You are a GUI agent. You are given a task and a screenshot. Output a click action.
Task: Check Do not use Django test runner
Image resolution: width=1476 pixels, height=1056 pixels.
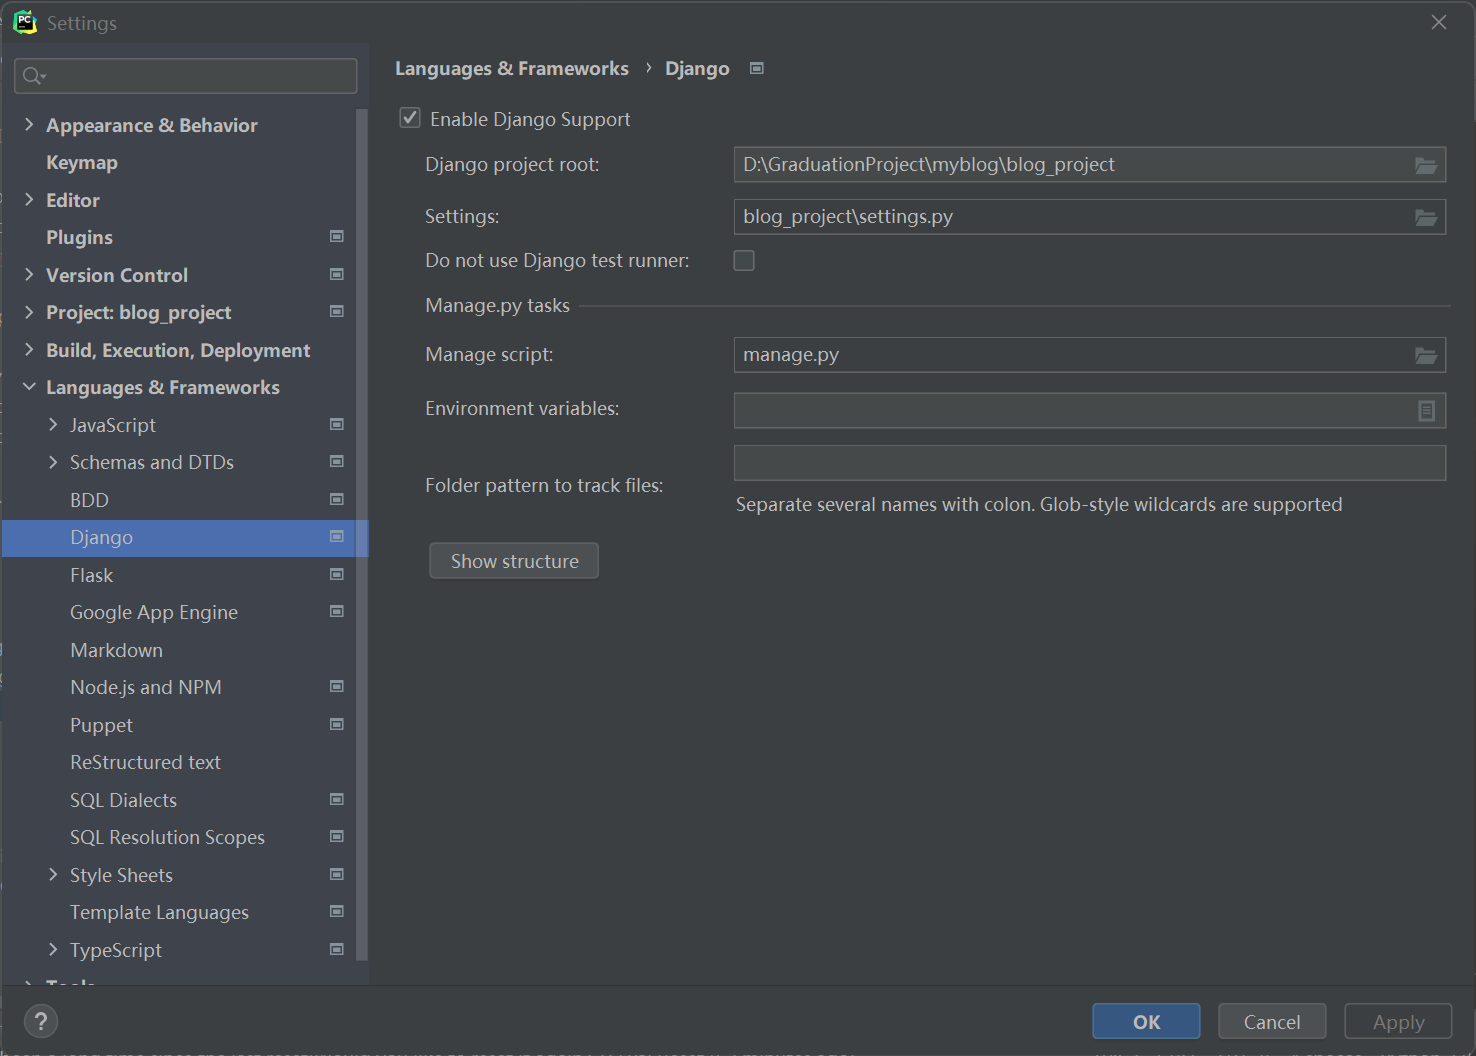click(744, 261)
